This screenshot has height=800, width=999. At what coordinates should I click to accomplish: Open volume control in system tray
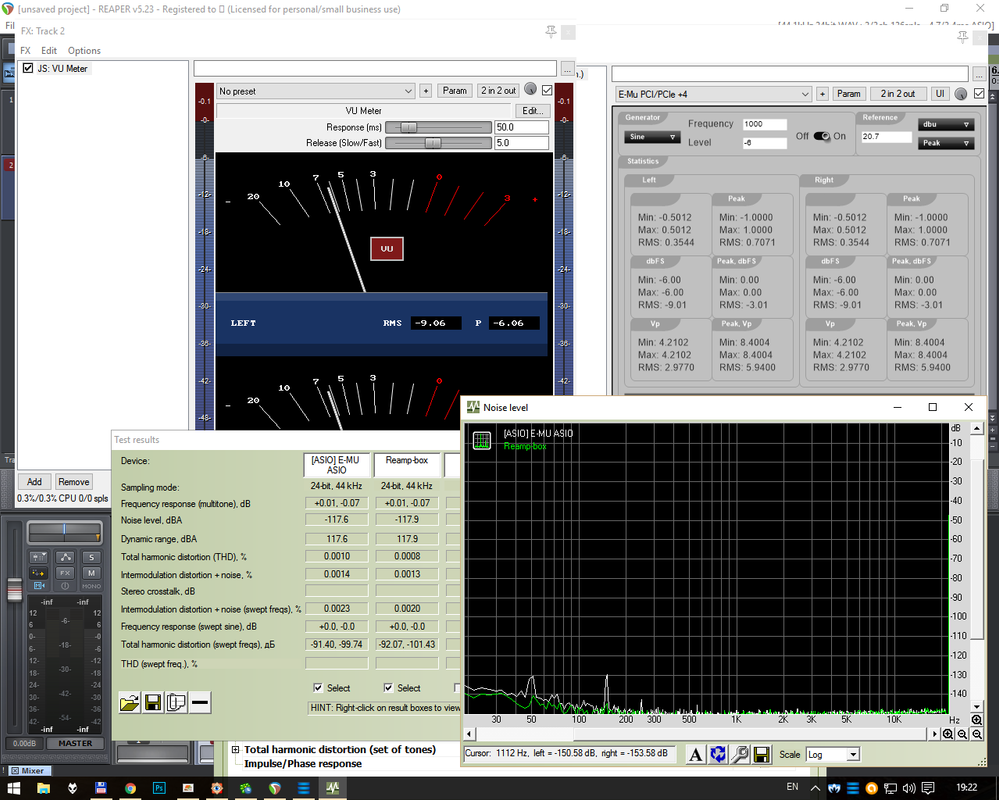(x=909, y=788)
